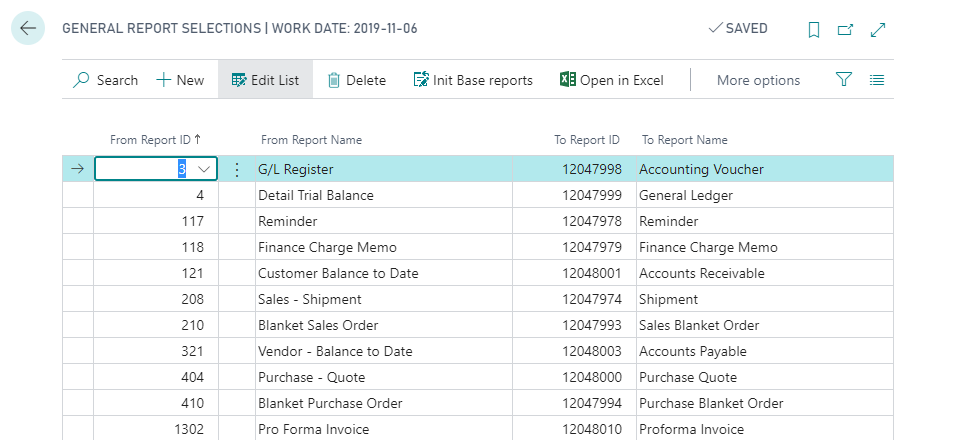Select Blanket Sales Order cell
Viewport: 959px width, 440px height.
click(x=383, y=325)
